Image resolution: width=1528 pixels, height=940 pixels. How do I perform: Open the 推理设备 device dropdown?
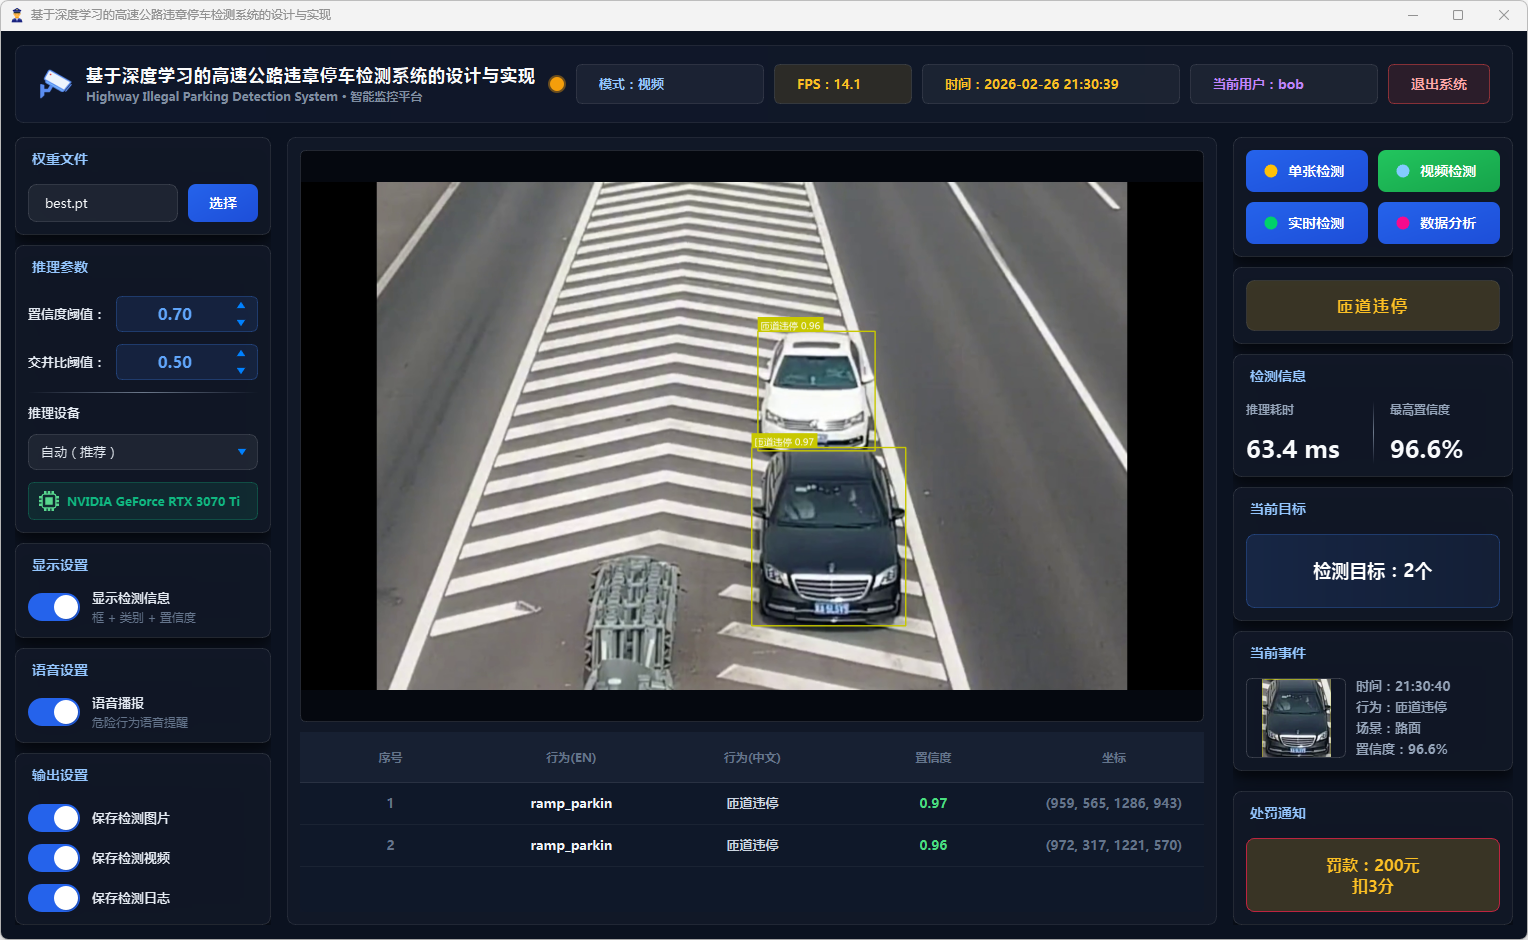(x=143, y=452)
